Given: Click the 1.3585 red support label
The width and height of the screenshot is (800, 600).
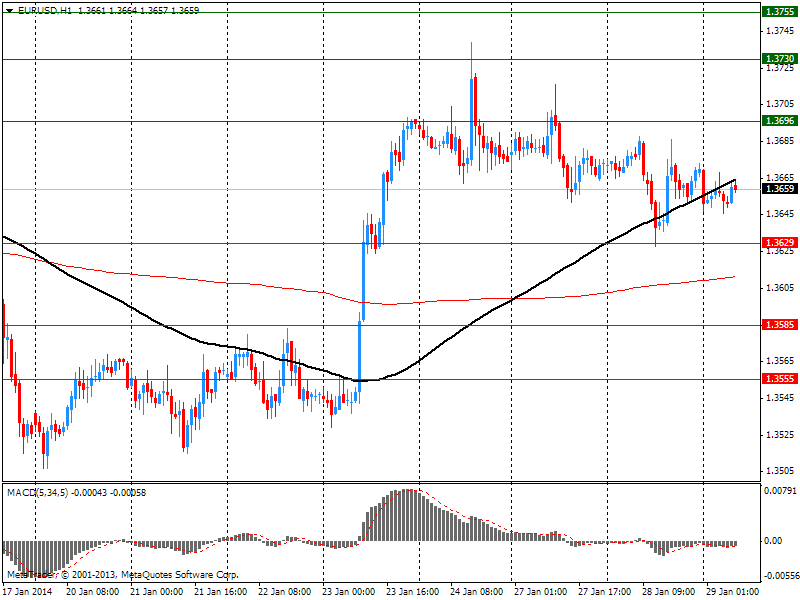Looking at the screenshot, I should 780,325.
